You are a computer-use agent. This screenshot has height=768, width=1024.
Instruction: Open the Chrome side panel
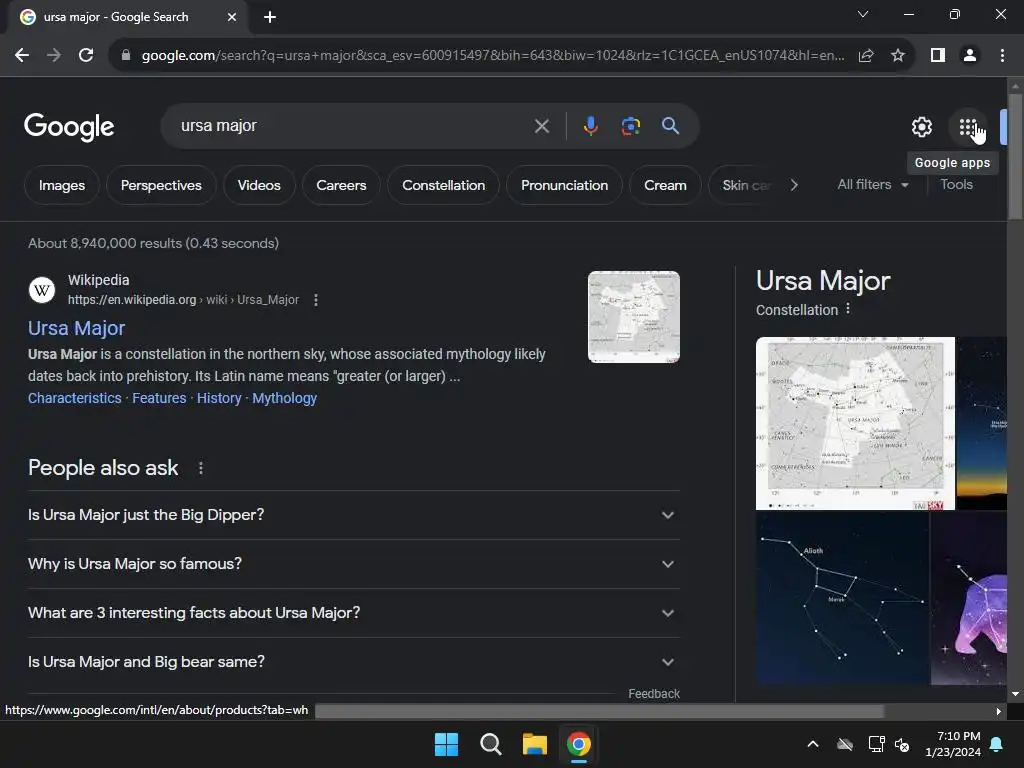(x=938, y=56)
